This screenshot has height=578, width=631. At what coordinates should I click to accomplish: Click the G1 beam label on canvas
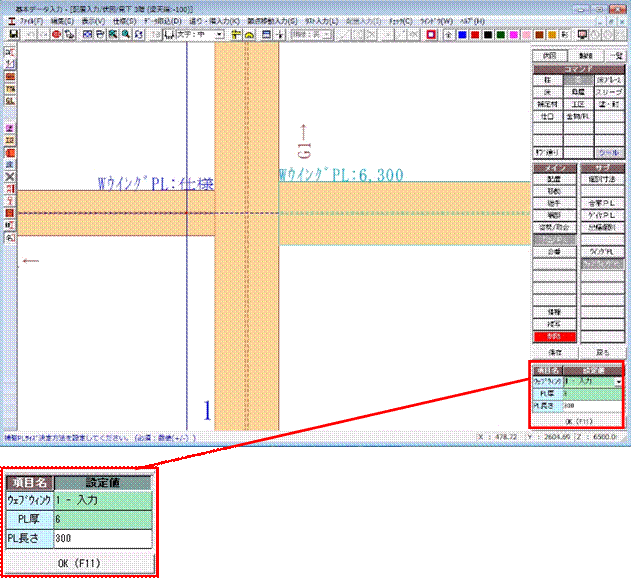click(x=304, y=150)
